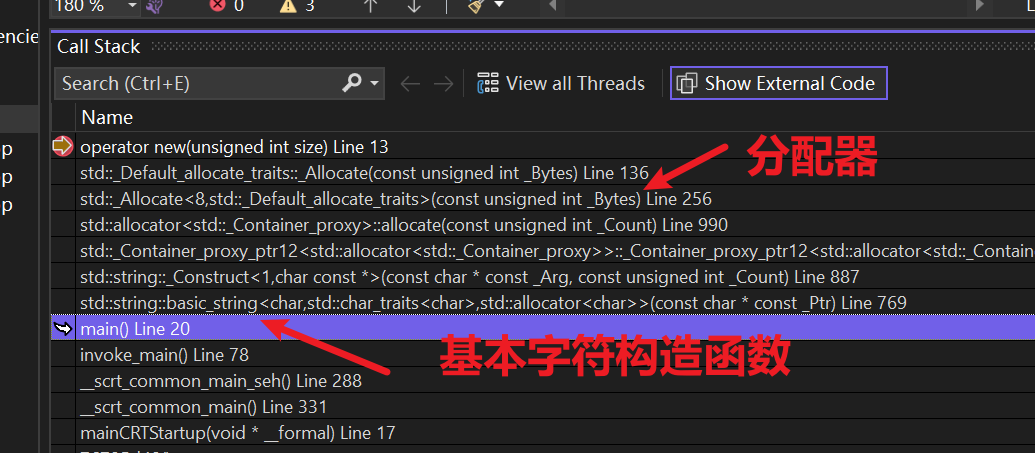Image resolution: width=1035 pixels, height=453 pixels.
Task: Click the code cleanup broom icon
Action: (x=478, y=6)
